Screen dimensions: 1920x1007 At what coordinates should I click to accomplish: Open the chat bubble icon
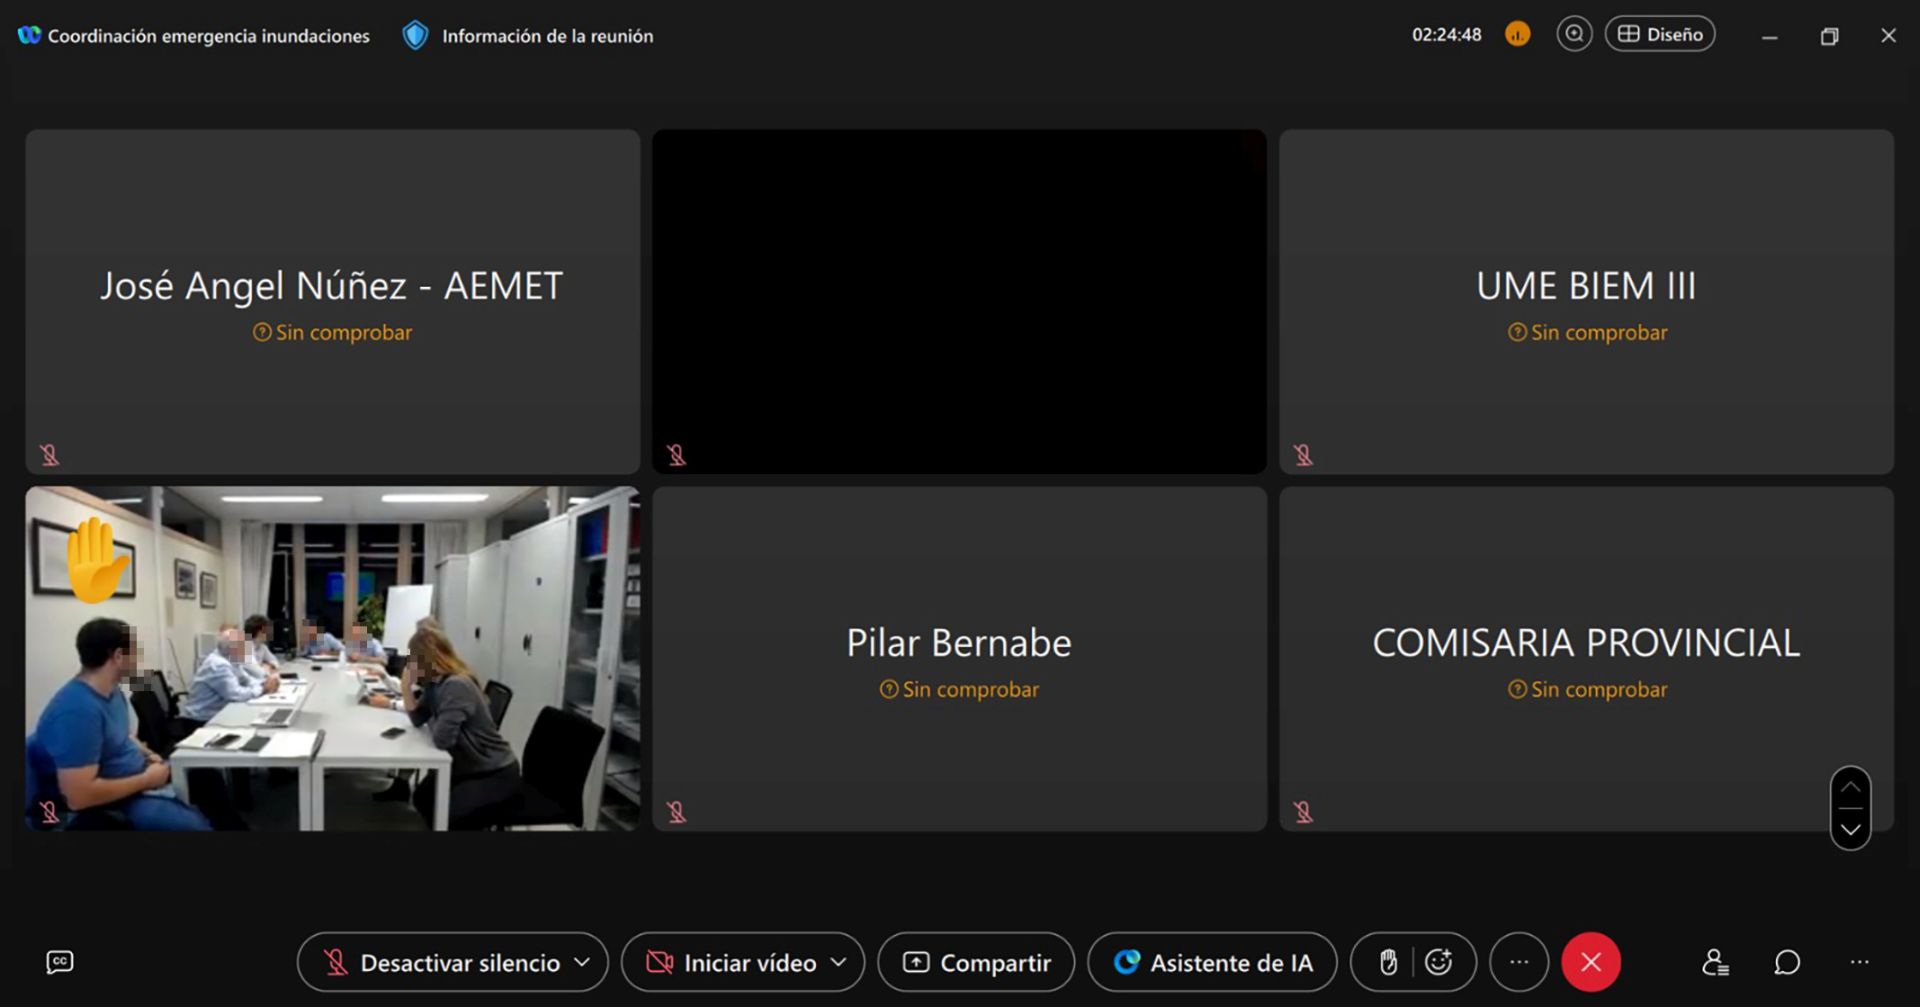point(1787,962)
